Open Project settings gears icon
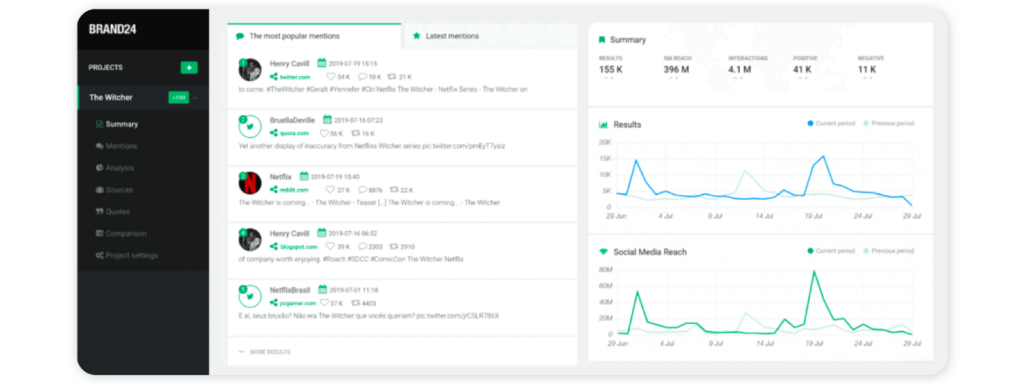This screenshot has height=384, width=1024. click(99, 255)
